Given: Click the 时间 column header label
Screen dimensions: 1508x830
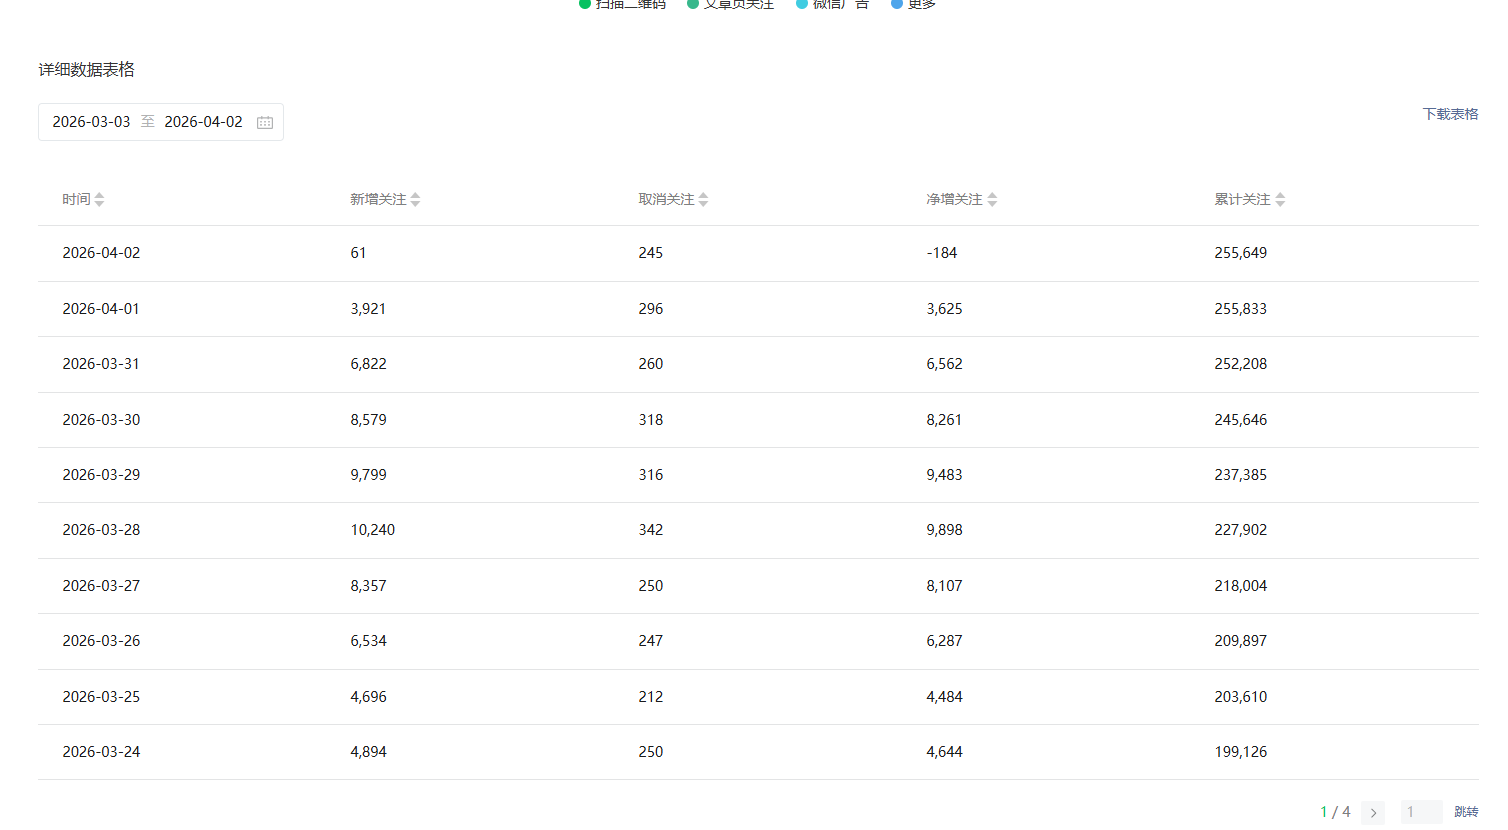Looking at the screenshot, I should coord(76,200).
